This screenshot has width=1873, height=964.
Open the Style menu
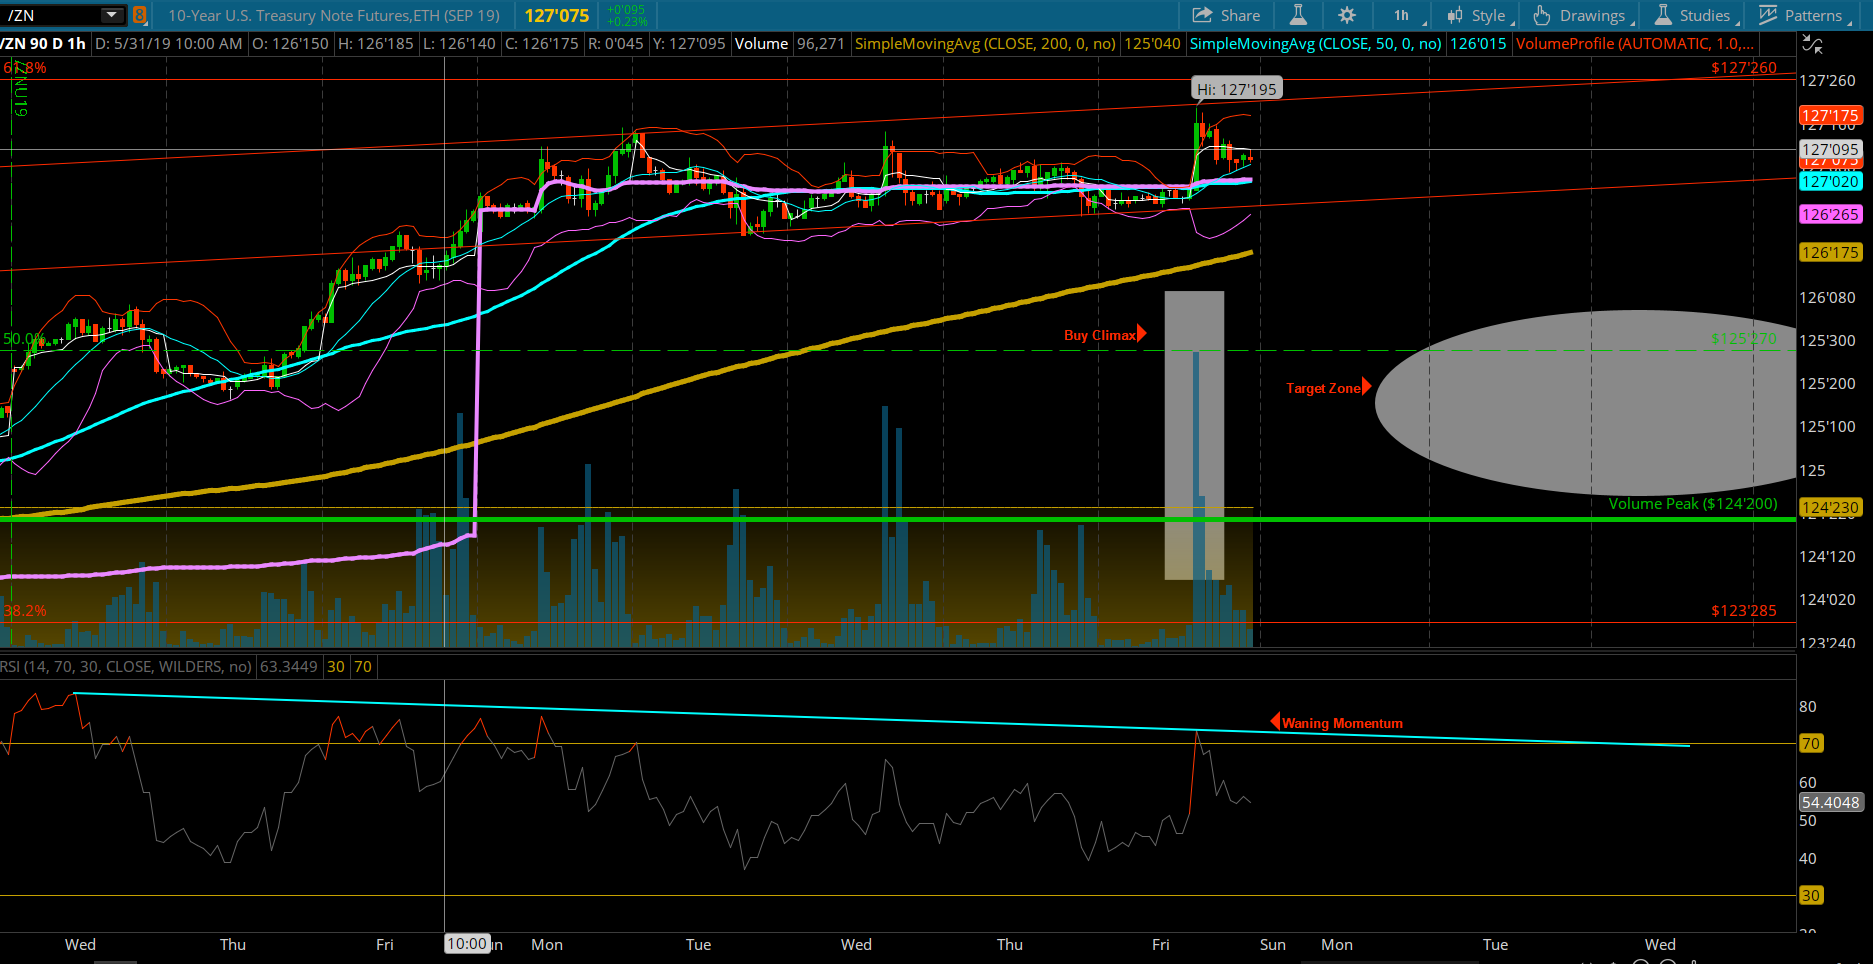point(1479,15)
